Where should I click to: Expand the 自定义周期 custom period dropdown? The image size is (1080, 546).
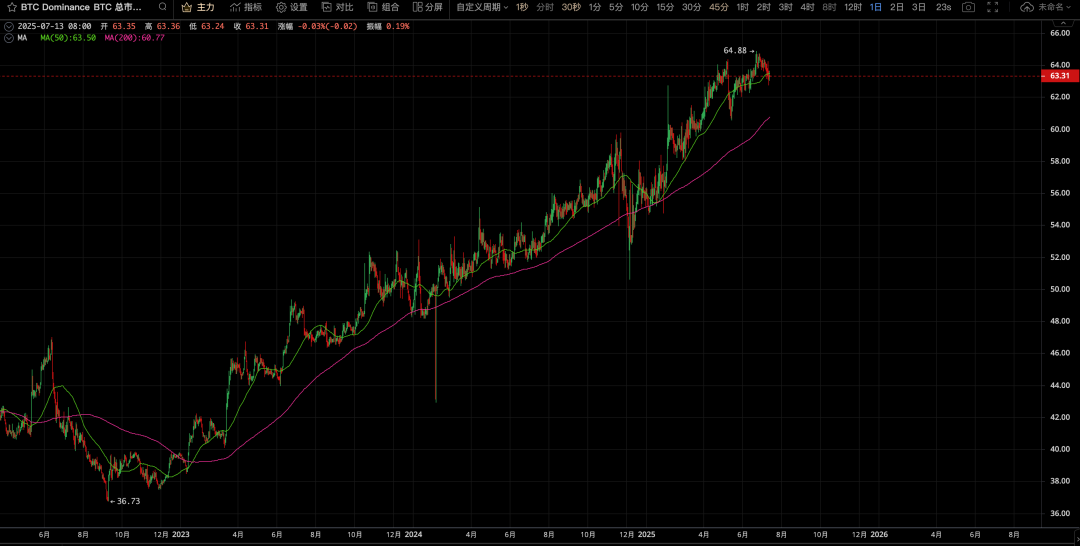482,8
